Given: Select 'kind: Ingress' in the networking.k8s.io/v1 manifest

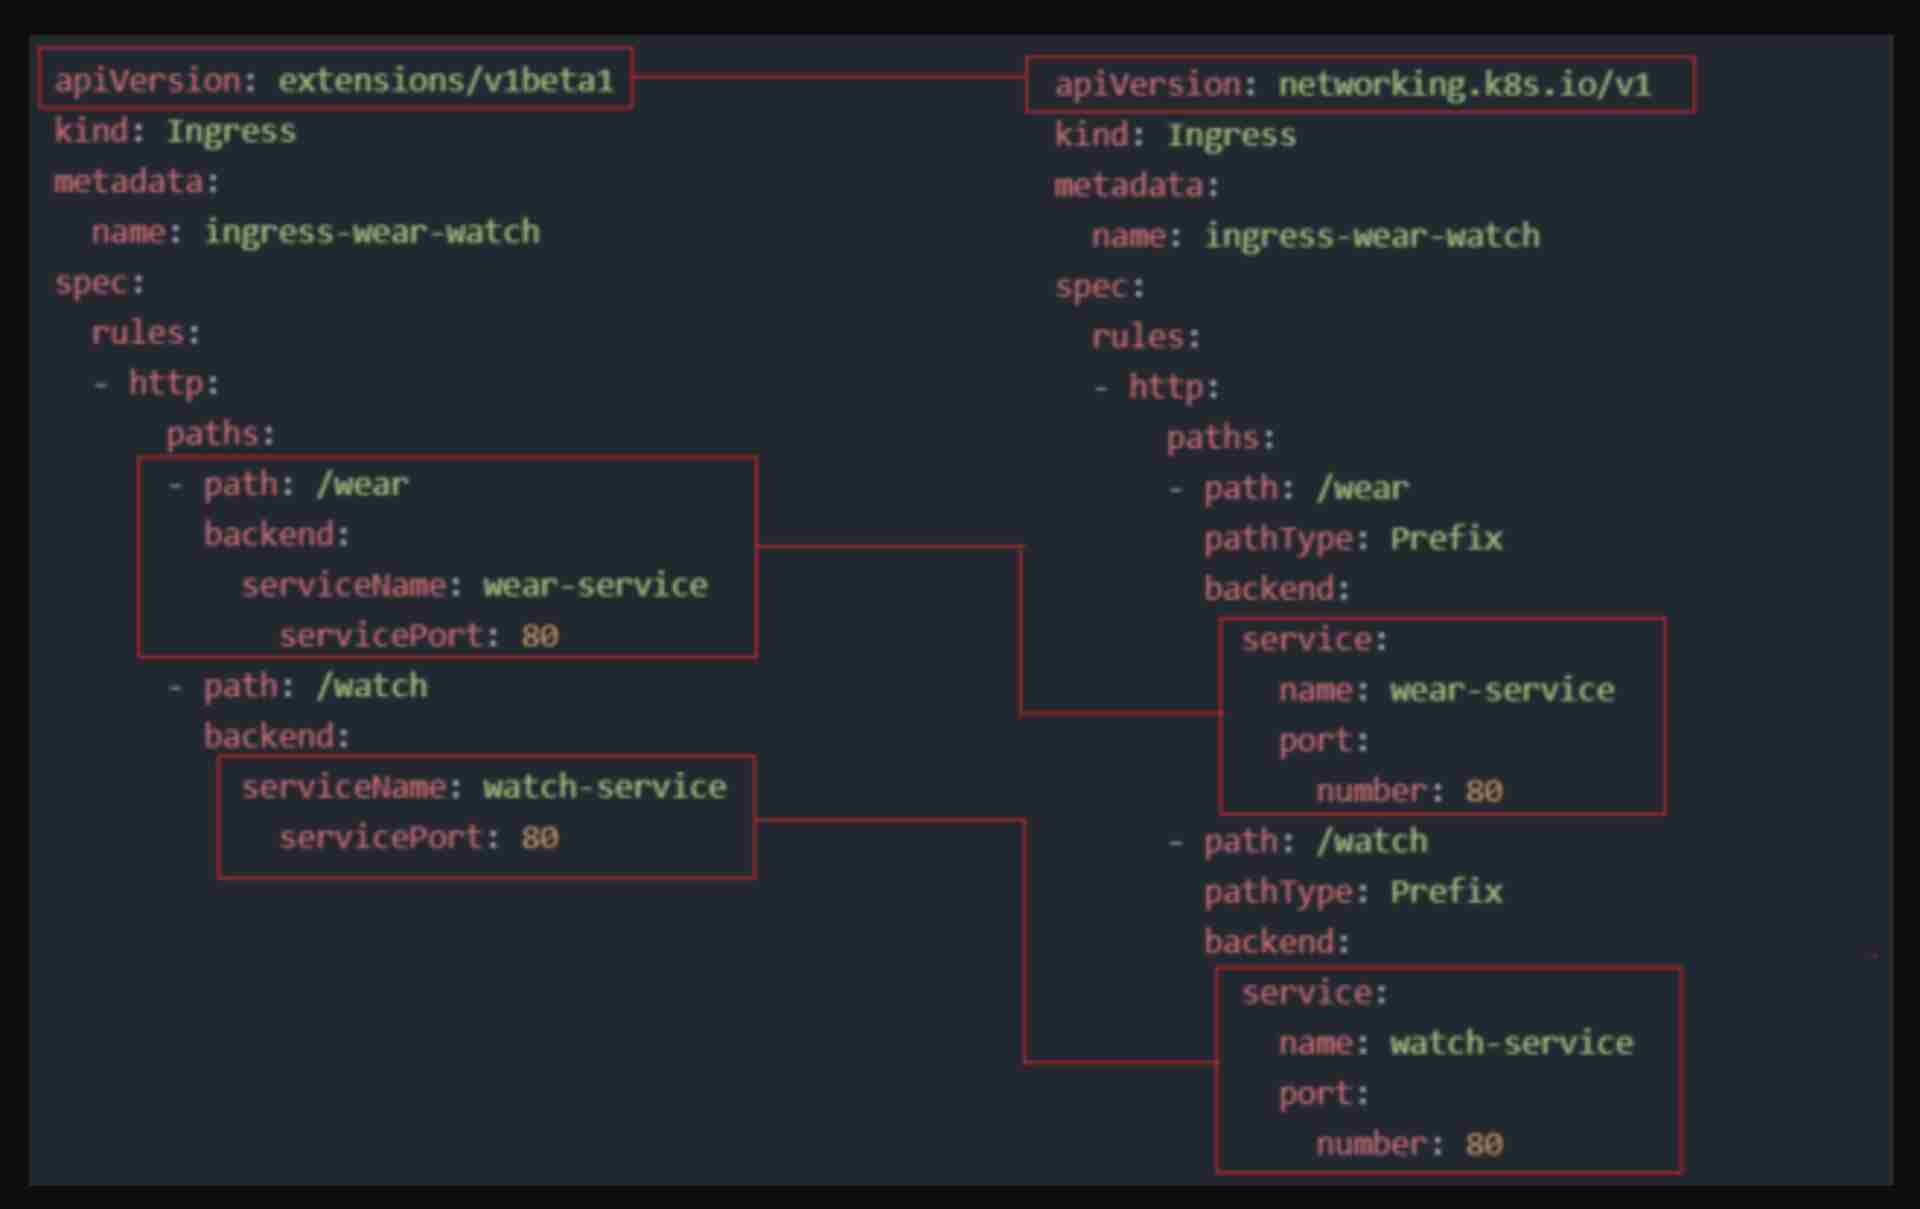Looking at the screenshot, I should 1175,135.
